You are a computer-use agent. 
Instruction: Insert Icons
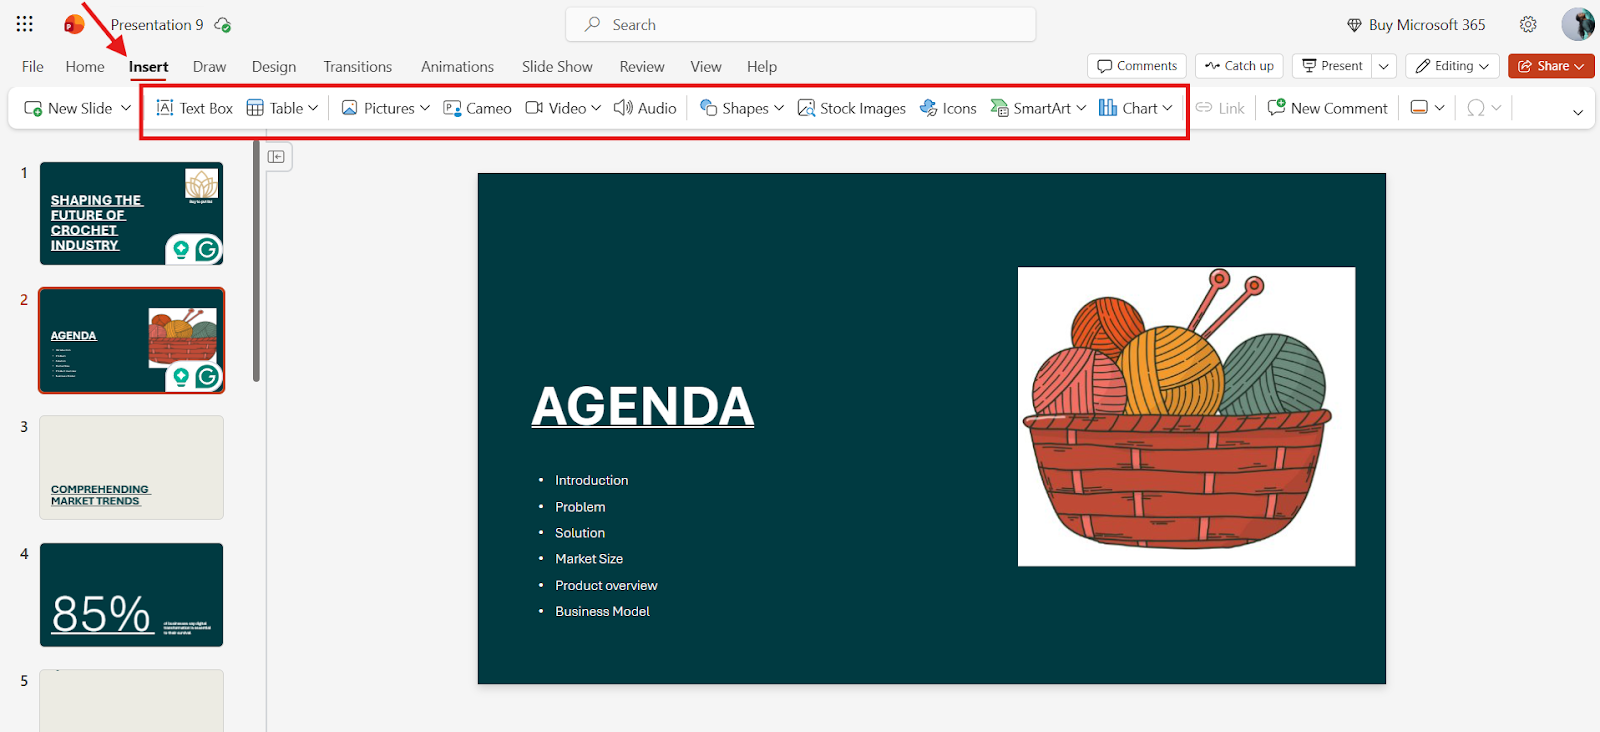point(948,108)
